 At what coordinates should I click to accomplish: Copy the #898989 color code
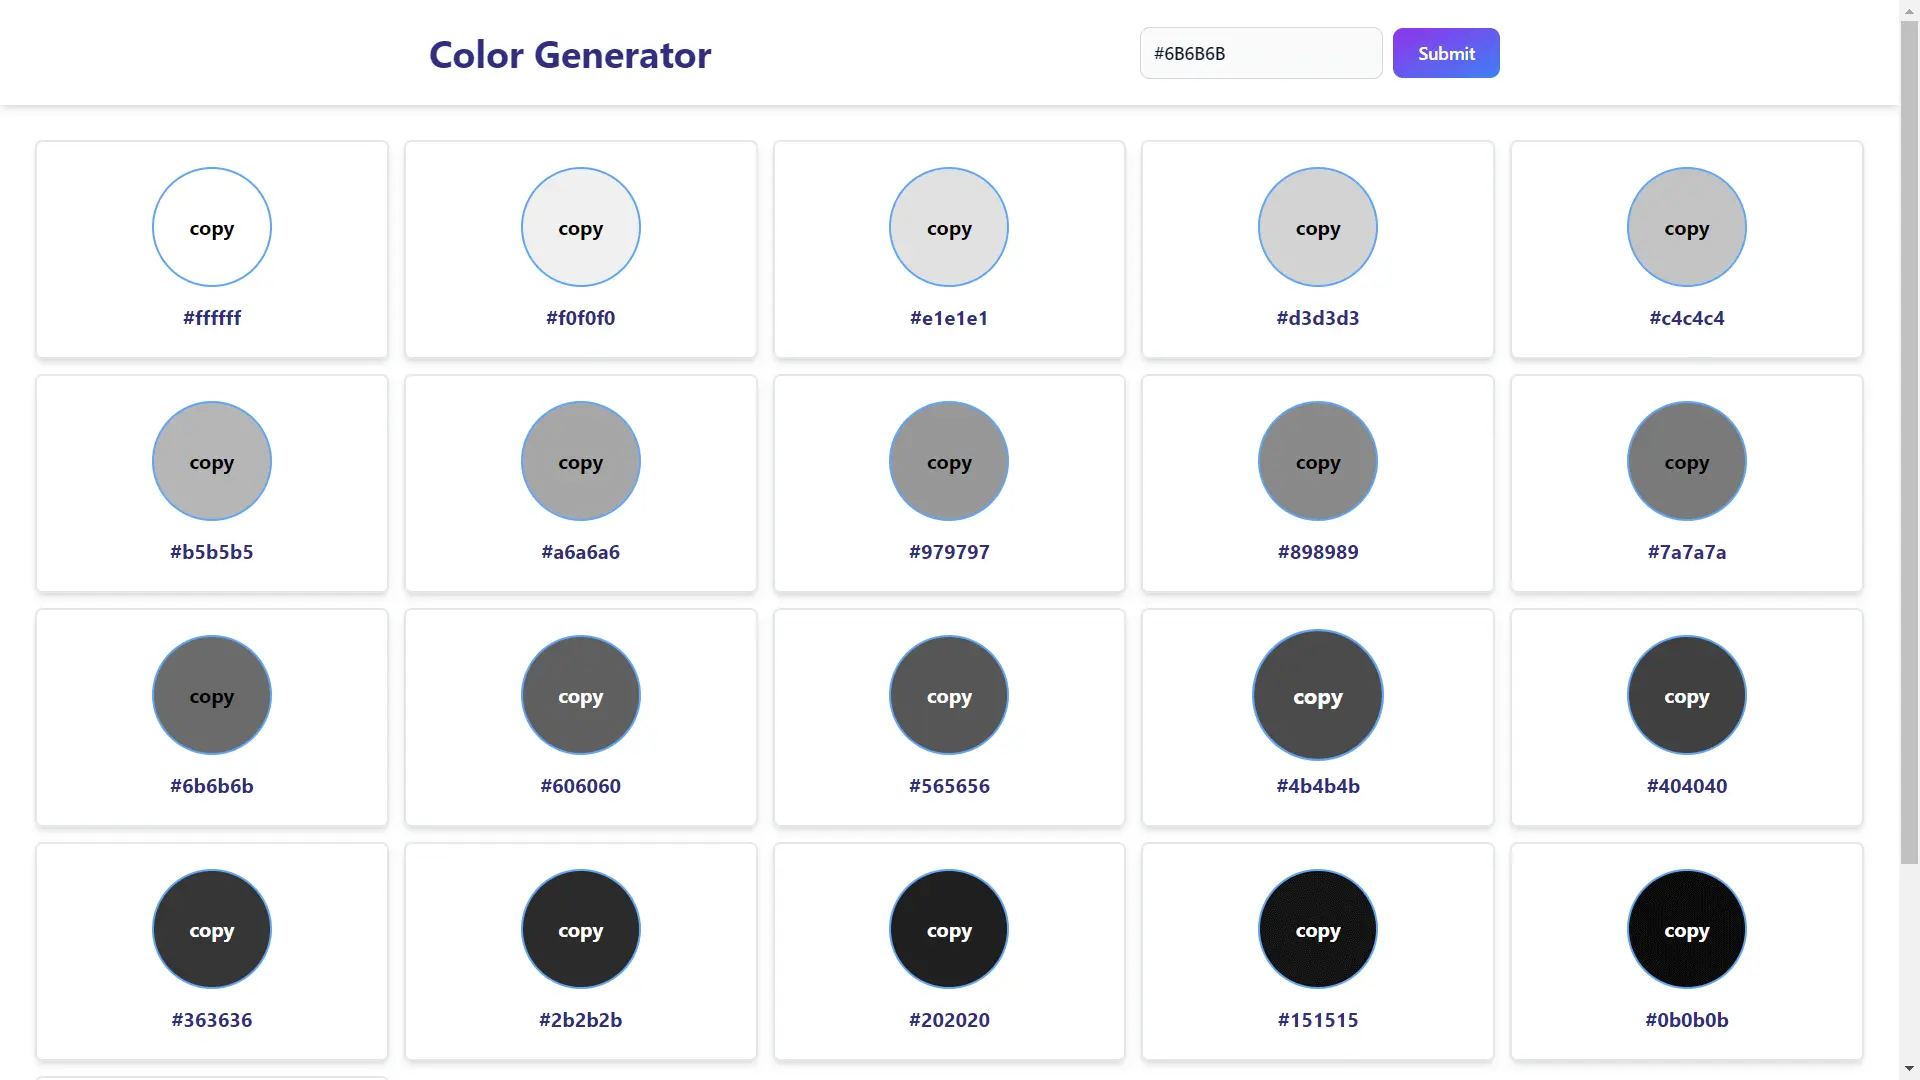[1317, 461]
